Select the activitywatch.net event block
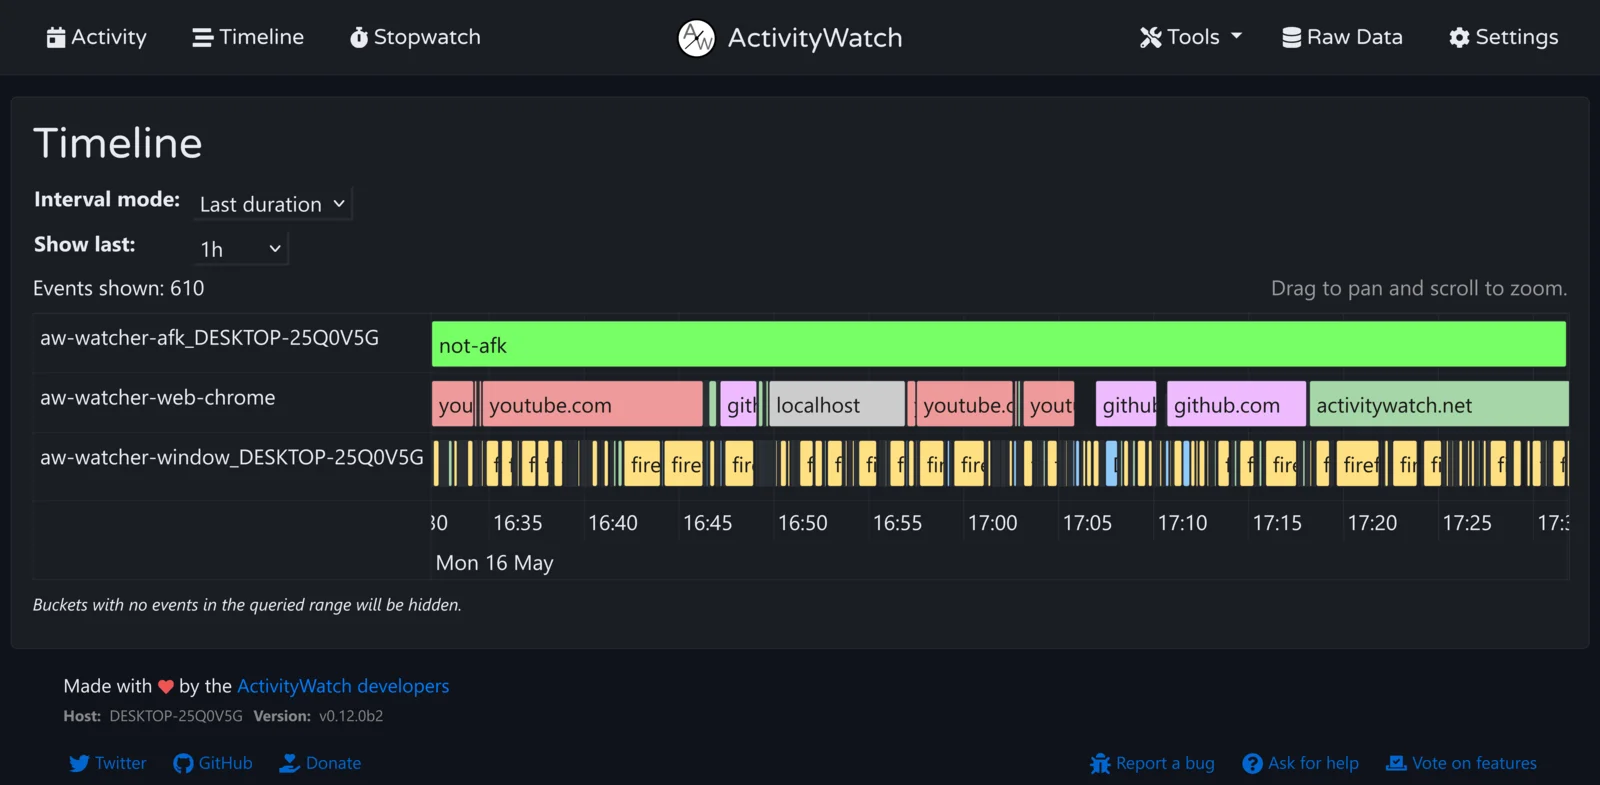Image resolution: width=1600 pixels, height=785 pixels. pyautogui.click(x=1439, y=404)
